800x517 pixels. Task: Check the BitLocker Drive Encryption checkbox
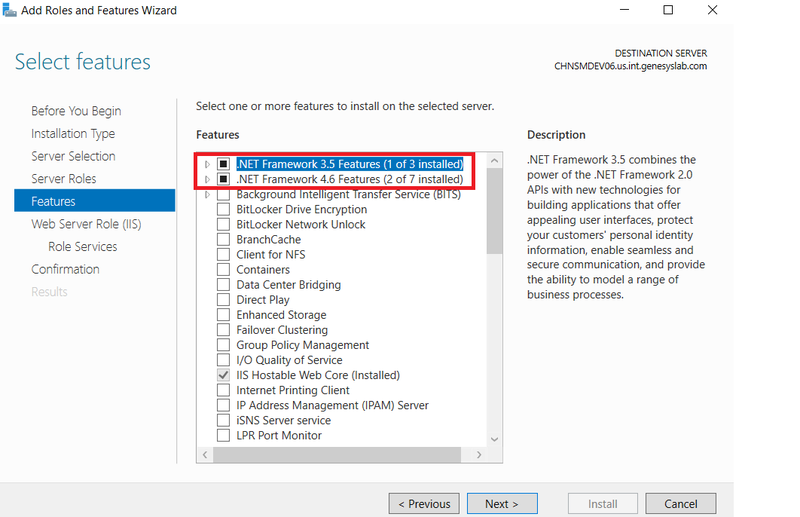(223, 209)
